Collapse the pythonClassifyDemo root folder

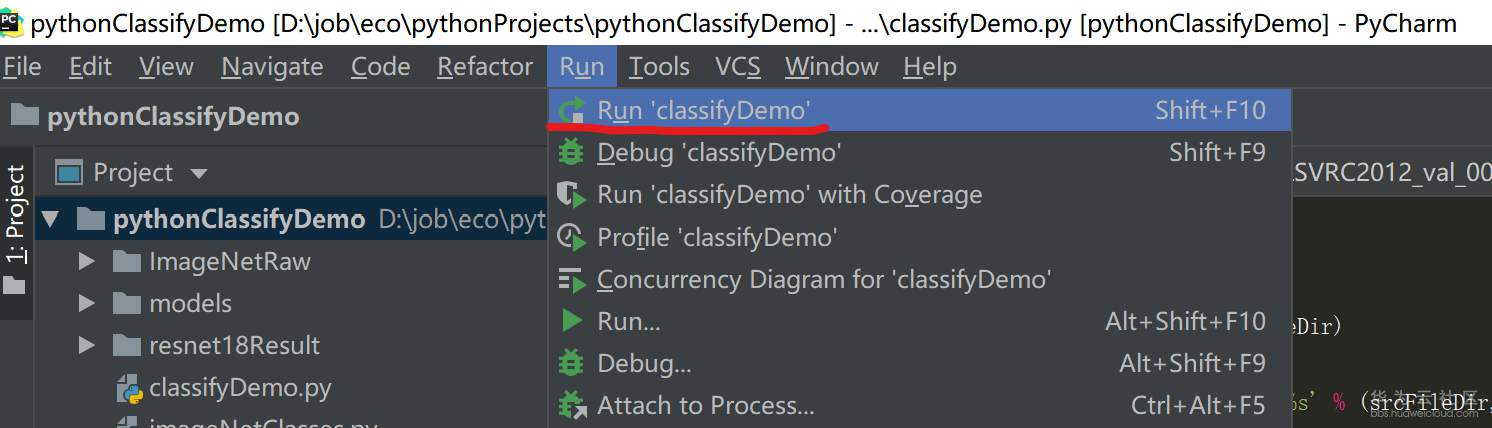pos(52,219)
